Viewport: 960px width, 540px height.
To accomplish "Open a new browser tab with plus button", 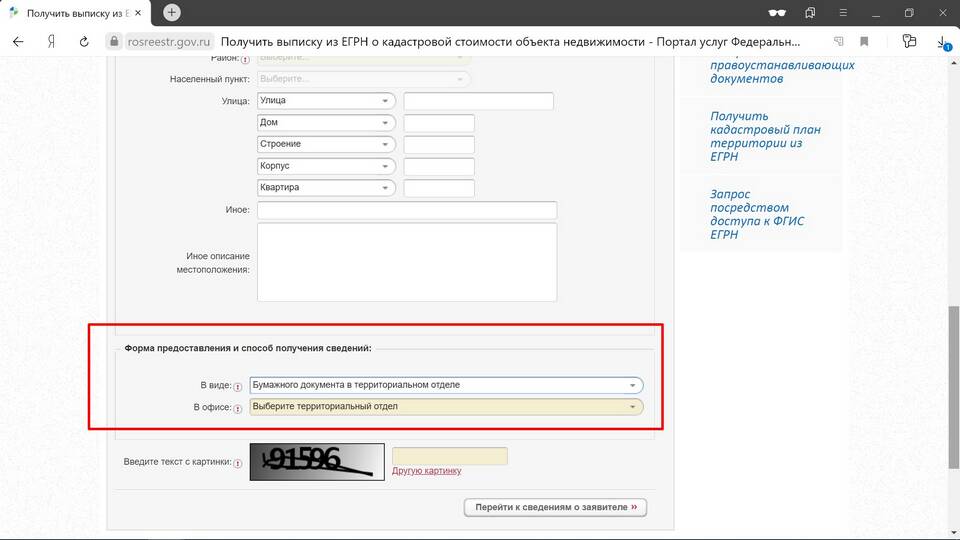I will 172,13.
